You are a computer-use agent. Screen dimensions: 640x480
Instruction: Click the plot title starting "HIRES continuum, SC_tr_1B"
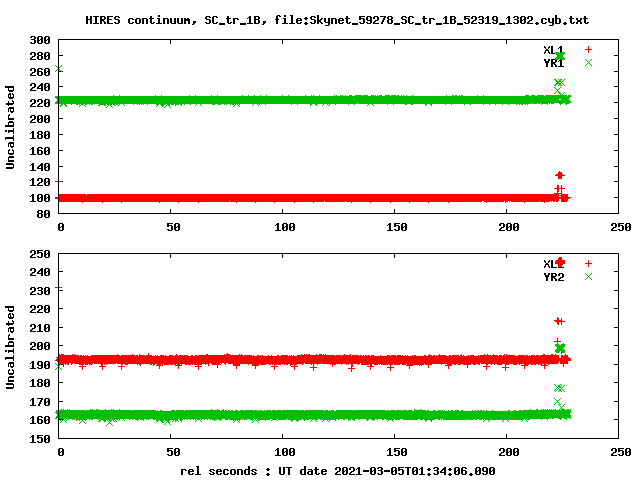click(x=337, y=20)
